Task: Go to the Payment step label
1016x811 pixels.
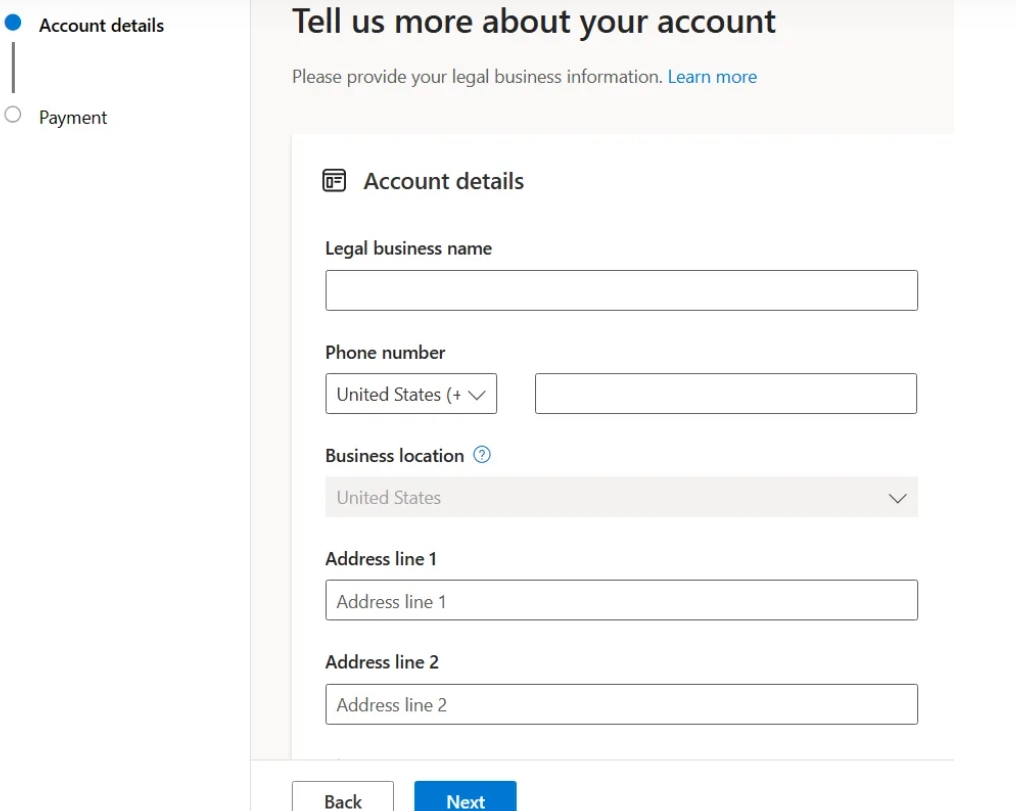Action: [x=73, y=117]
